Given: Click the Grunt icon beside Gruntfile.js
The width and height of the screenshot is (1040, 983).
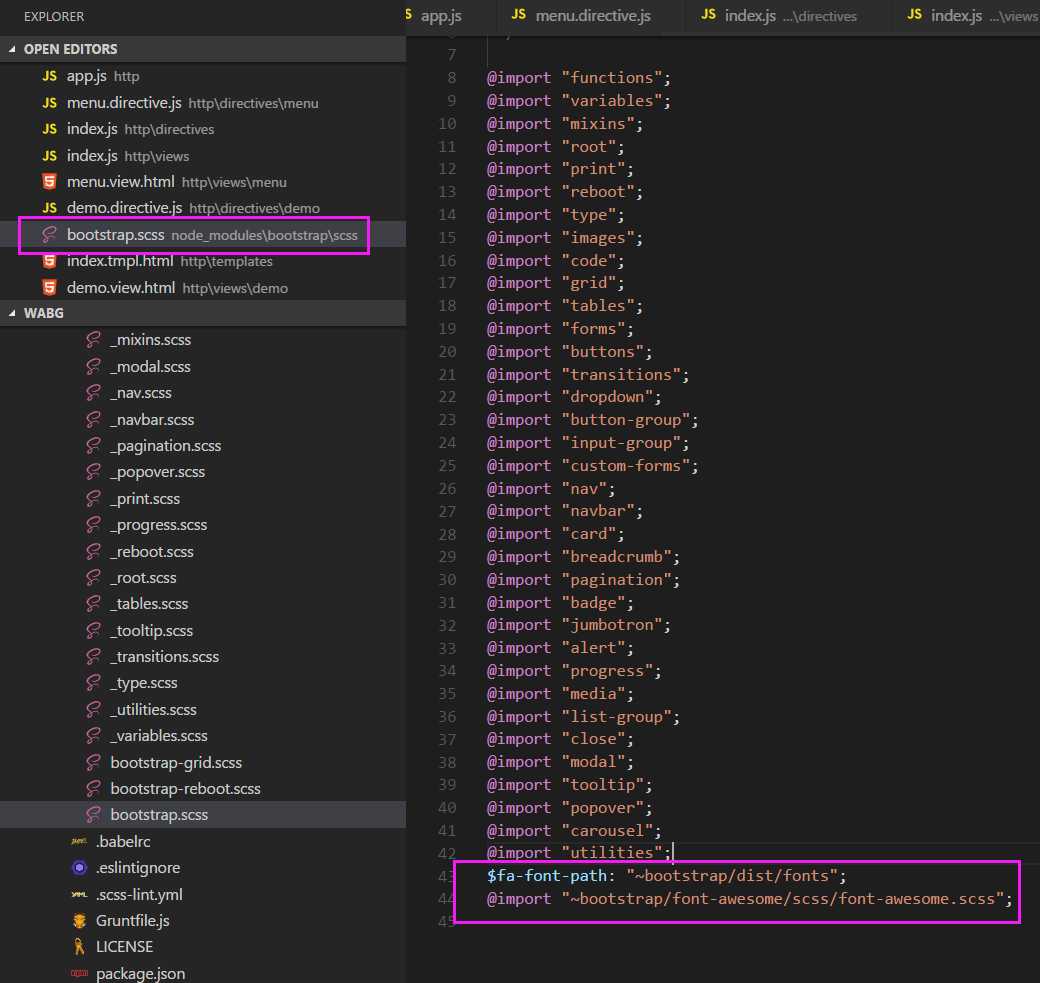Looking at the screenshot, I should pos(79,921).
